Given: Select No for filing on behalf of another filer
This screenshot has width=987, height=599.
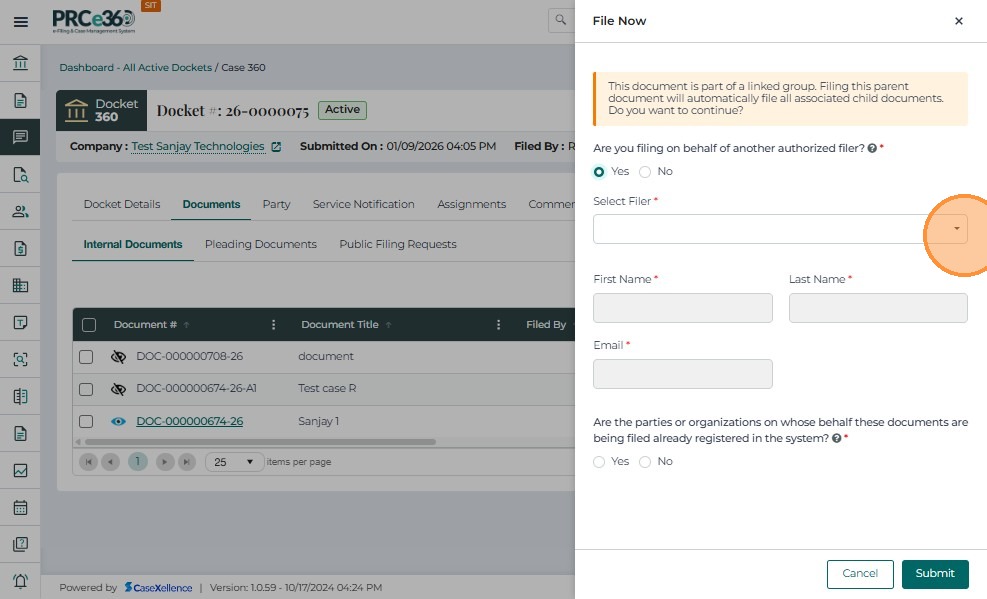Looking at the screenshot, I should (645, 172).
